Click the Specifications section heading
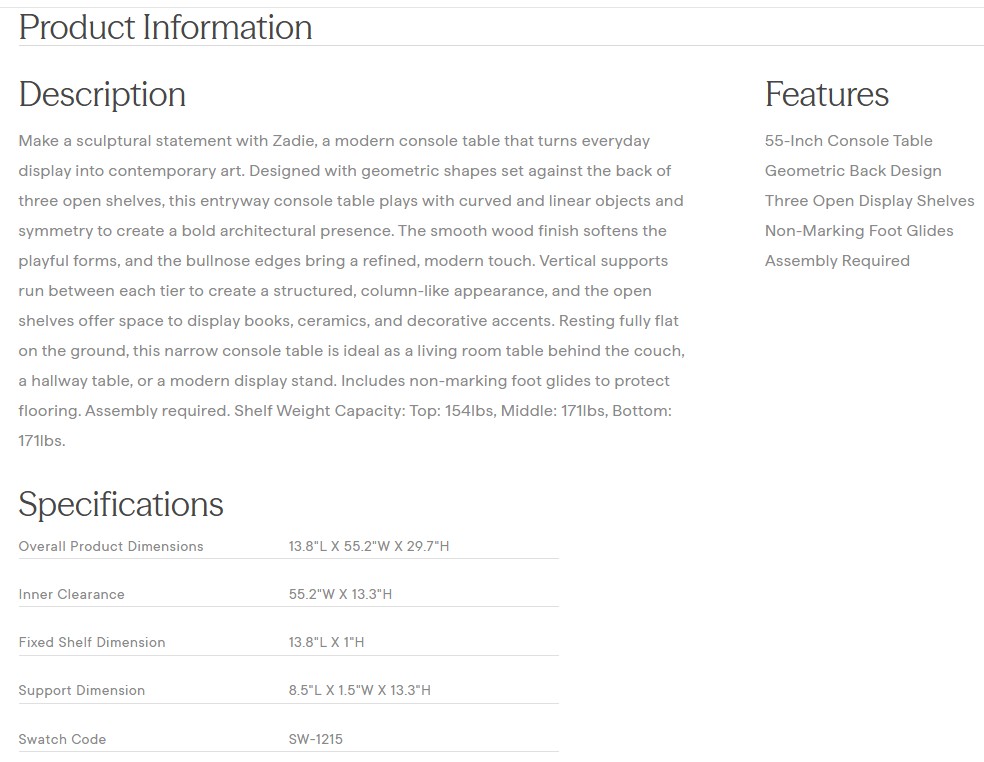 [x=120, y=504]
